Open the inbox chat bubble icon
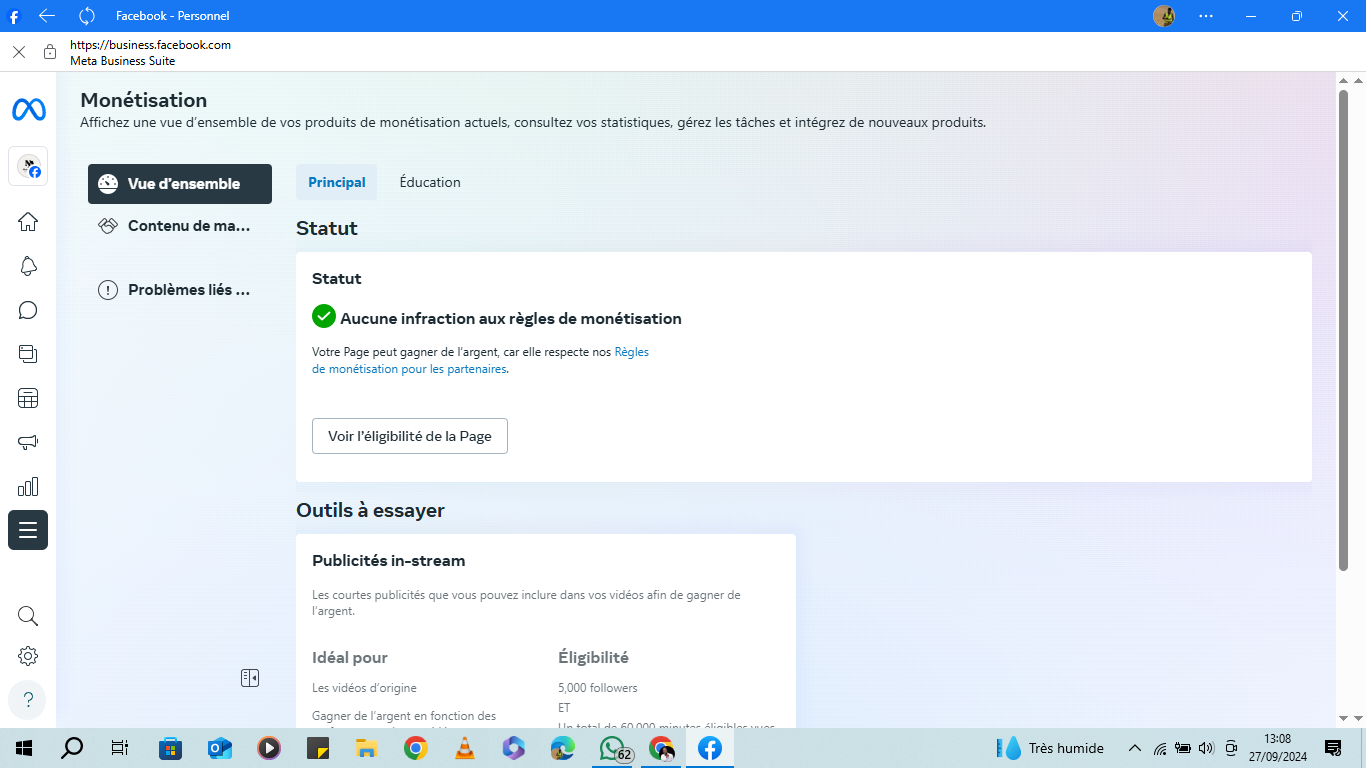 [28, 310]
